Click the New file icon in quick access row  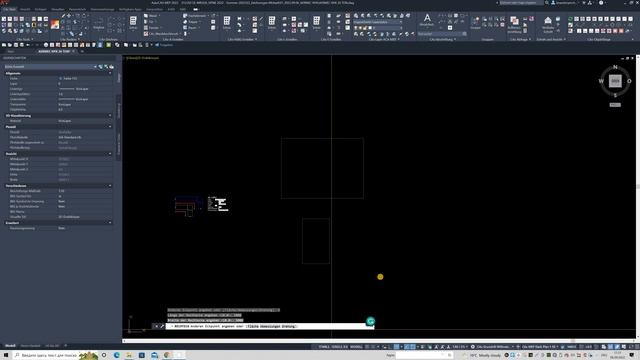pyautogui.click(x=4, y=45)
